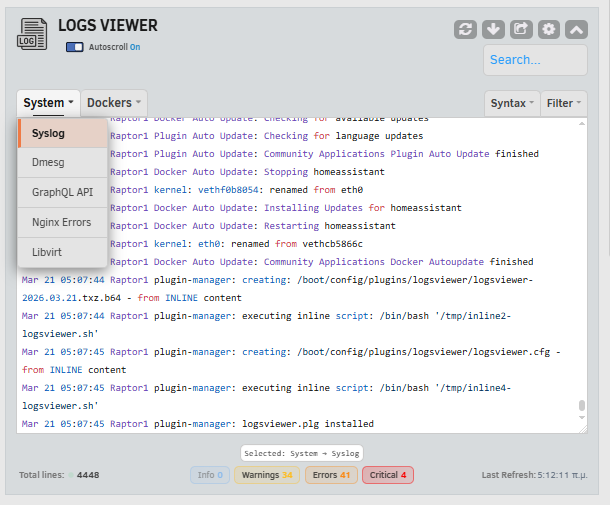Click the '/tmp/inline4-' script log line
The width and height of the screenshot is (610, 505).
click(x=266, y=397)
